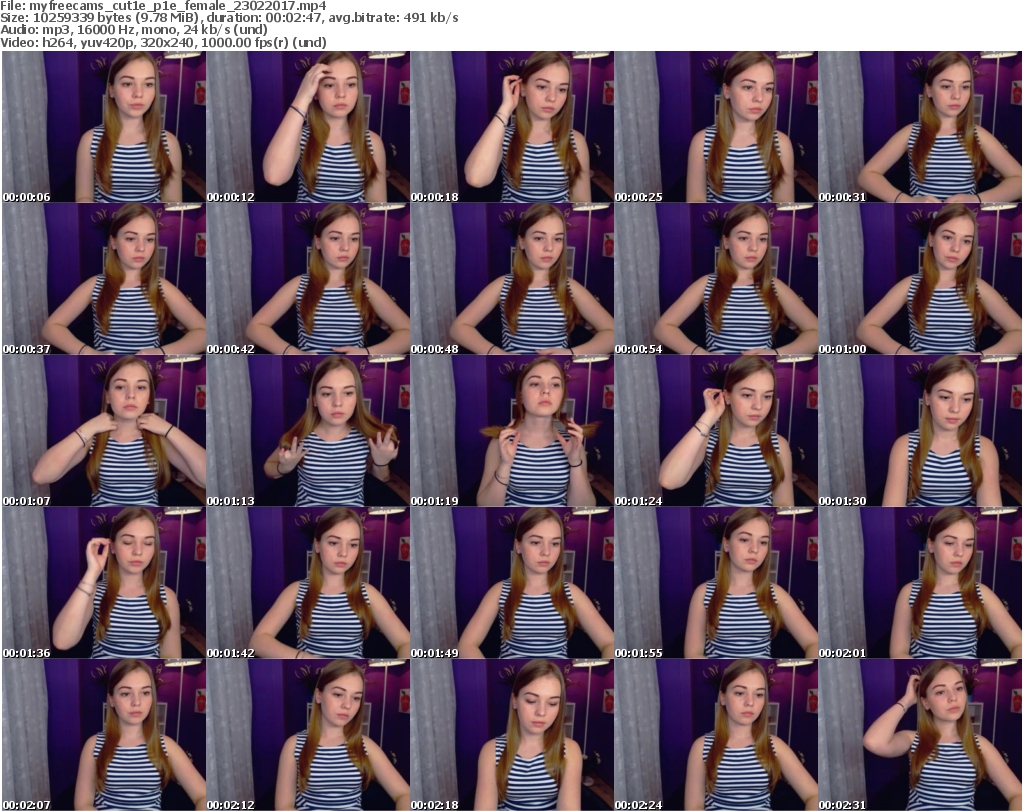Choose the thumbnail frame stamped 00:01:19
Screen dimensions: 1024x811
512,431
